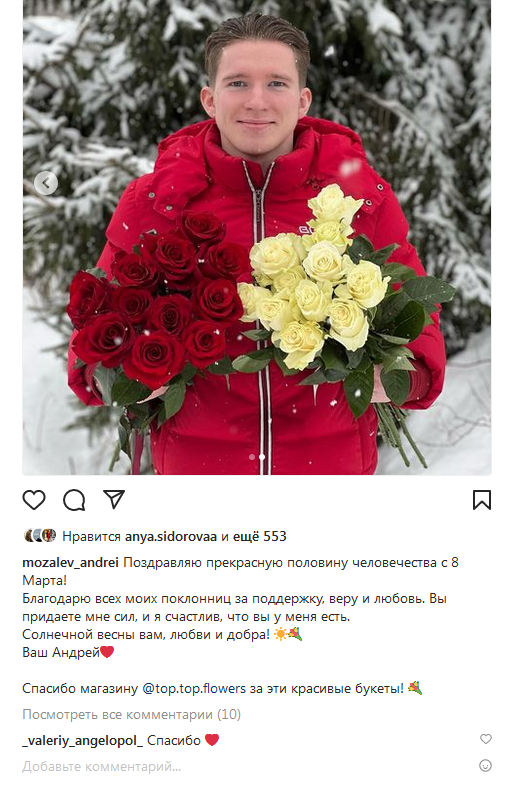
Task: Like the post with the heart icon
Action: click(x=34, y=500)
